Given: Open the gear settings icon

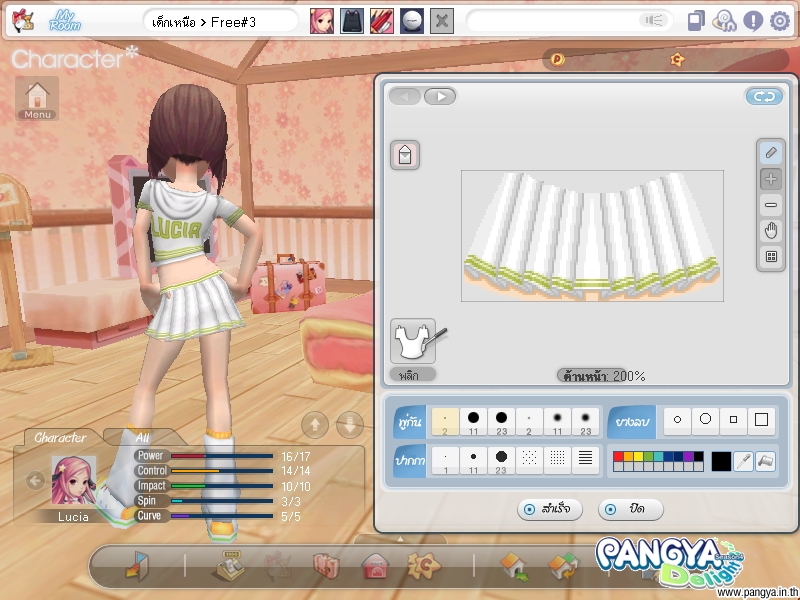Looking at the screenshot, I should [780, 21].
